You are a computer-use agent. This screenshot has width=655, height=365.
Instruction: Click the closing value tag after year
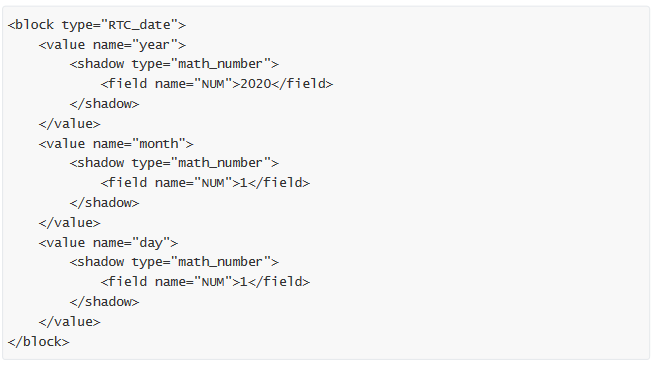[x=69, y=124]
